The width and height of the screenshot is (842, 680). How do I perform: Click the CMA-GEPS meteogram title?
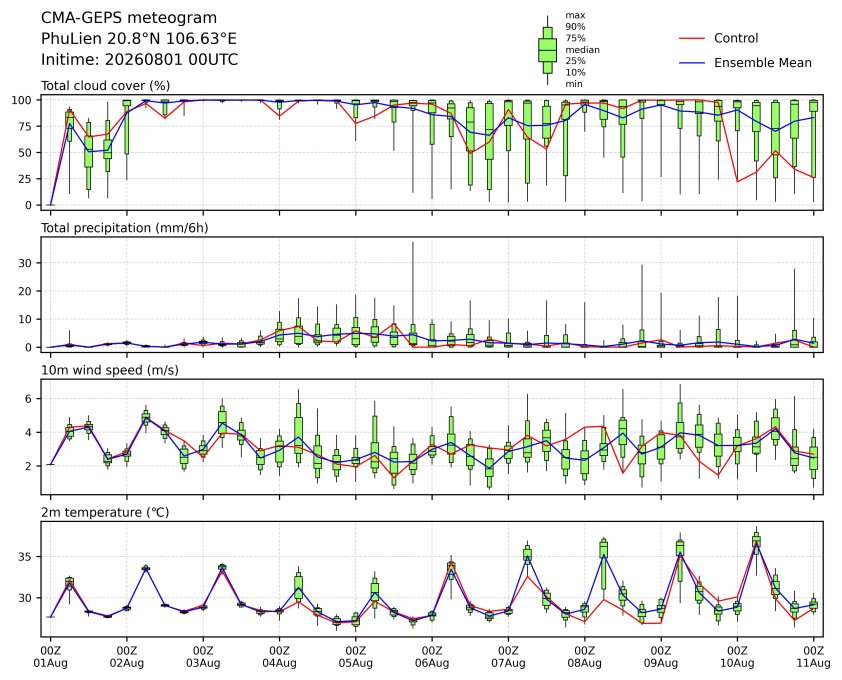(129, 18)
